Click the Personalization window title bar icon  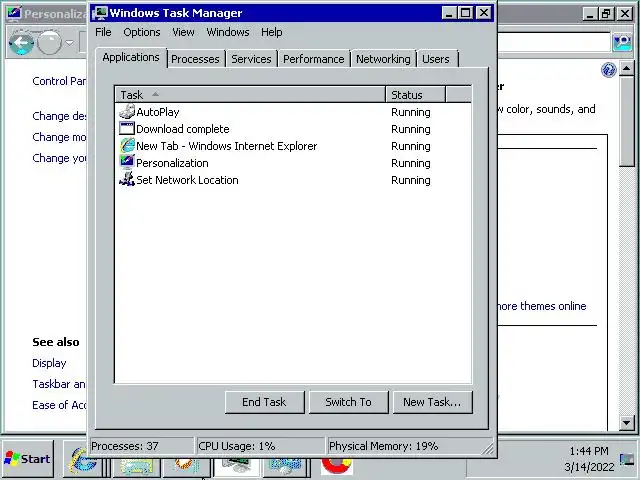tap(14, 13)
